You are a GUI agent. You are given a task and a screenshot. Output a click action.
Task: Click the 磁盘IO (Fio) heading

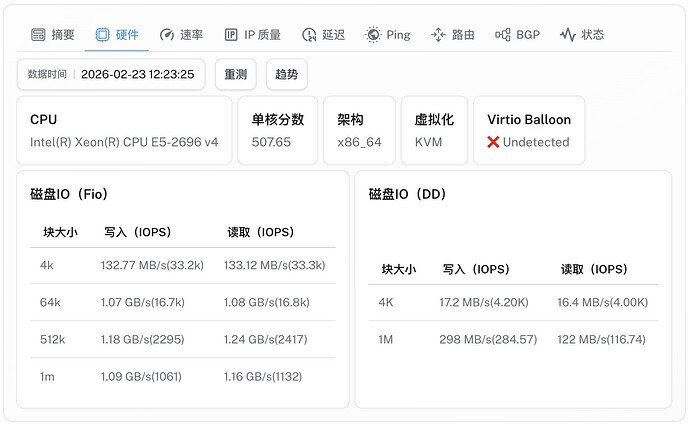click(x=69, y=194)
